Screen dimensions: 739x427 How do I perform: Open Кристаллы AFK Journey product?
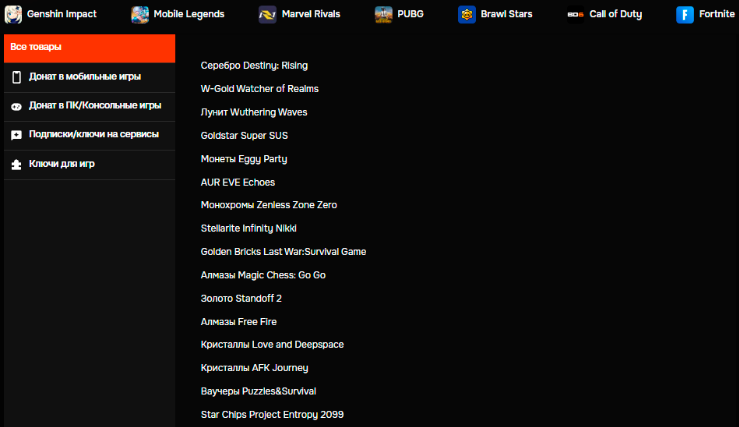(255, 368)
